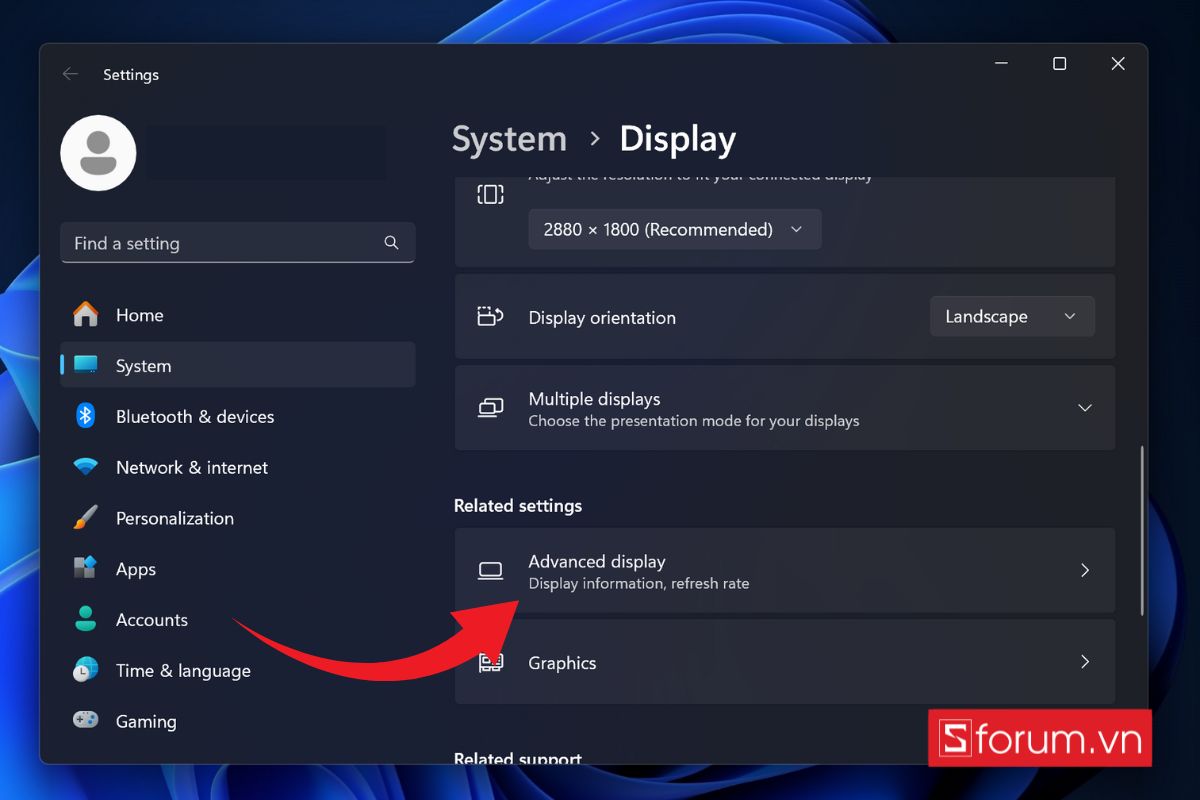Click the search magnifier icon
This screenshot has width=1200, height=800.
(391, 243)
